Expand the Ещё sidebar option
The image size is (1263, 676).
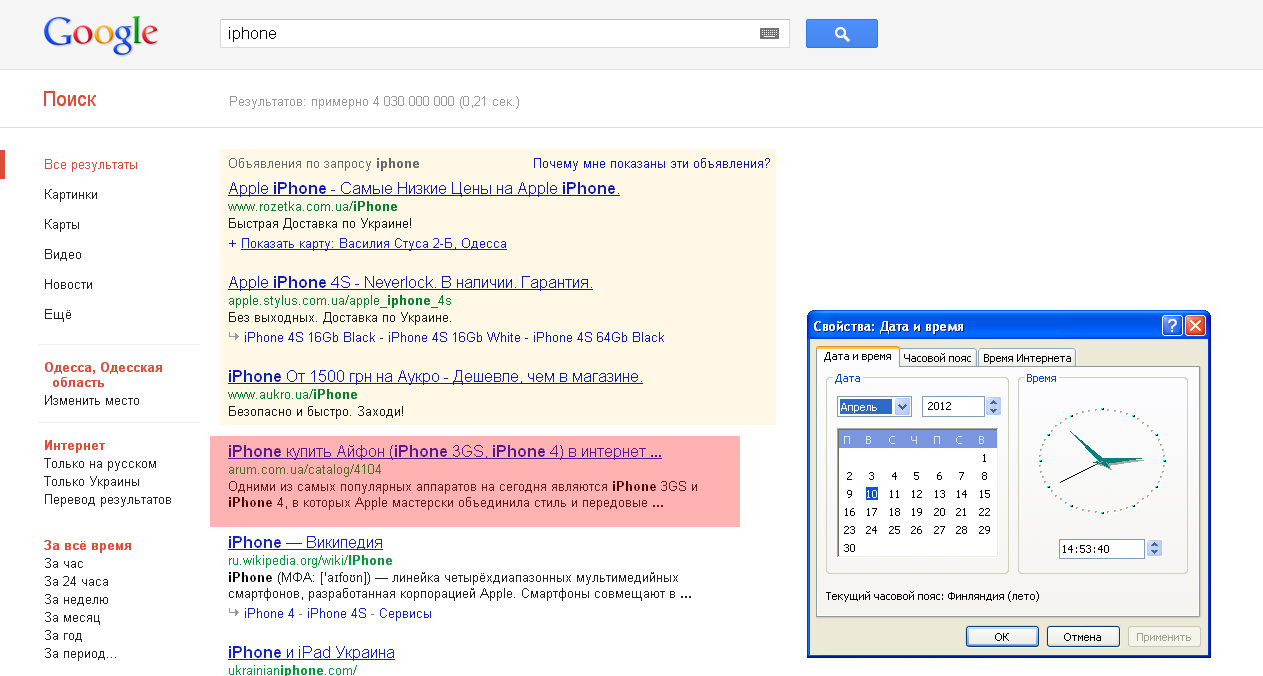click(x=58, y=315)
